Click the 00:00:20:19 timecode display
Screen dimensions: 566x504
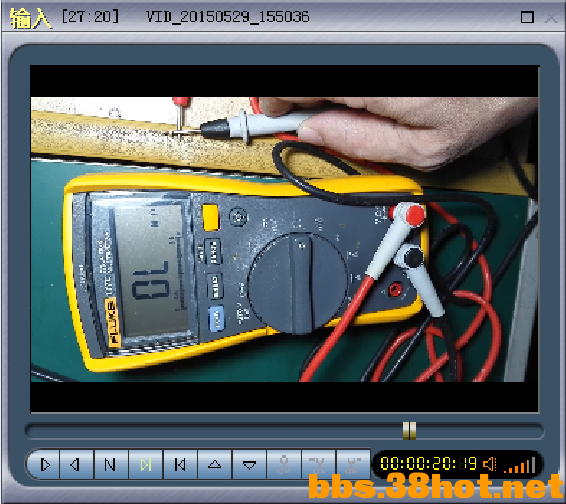coord(428,464)
